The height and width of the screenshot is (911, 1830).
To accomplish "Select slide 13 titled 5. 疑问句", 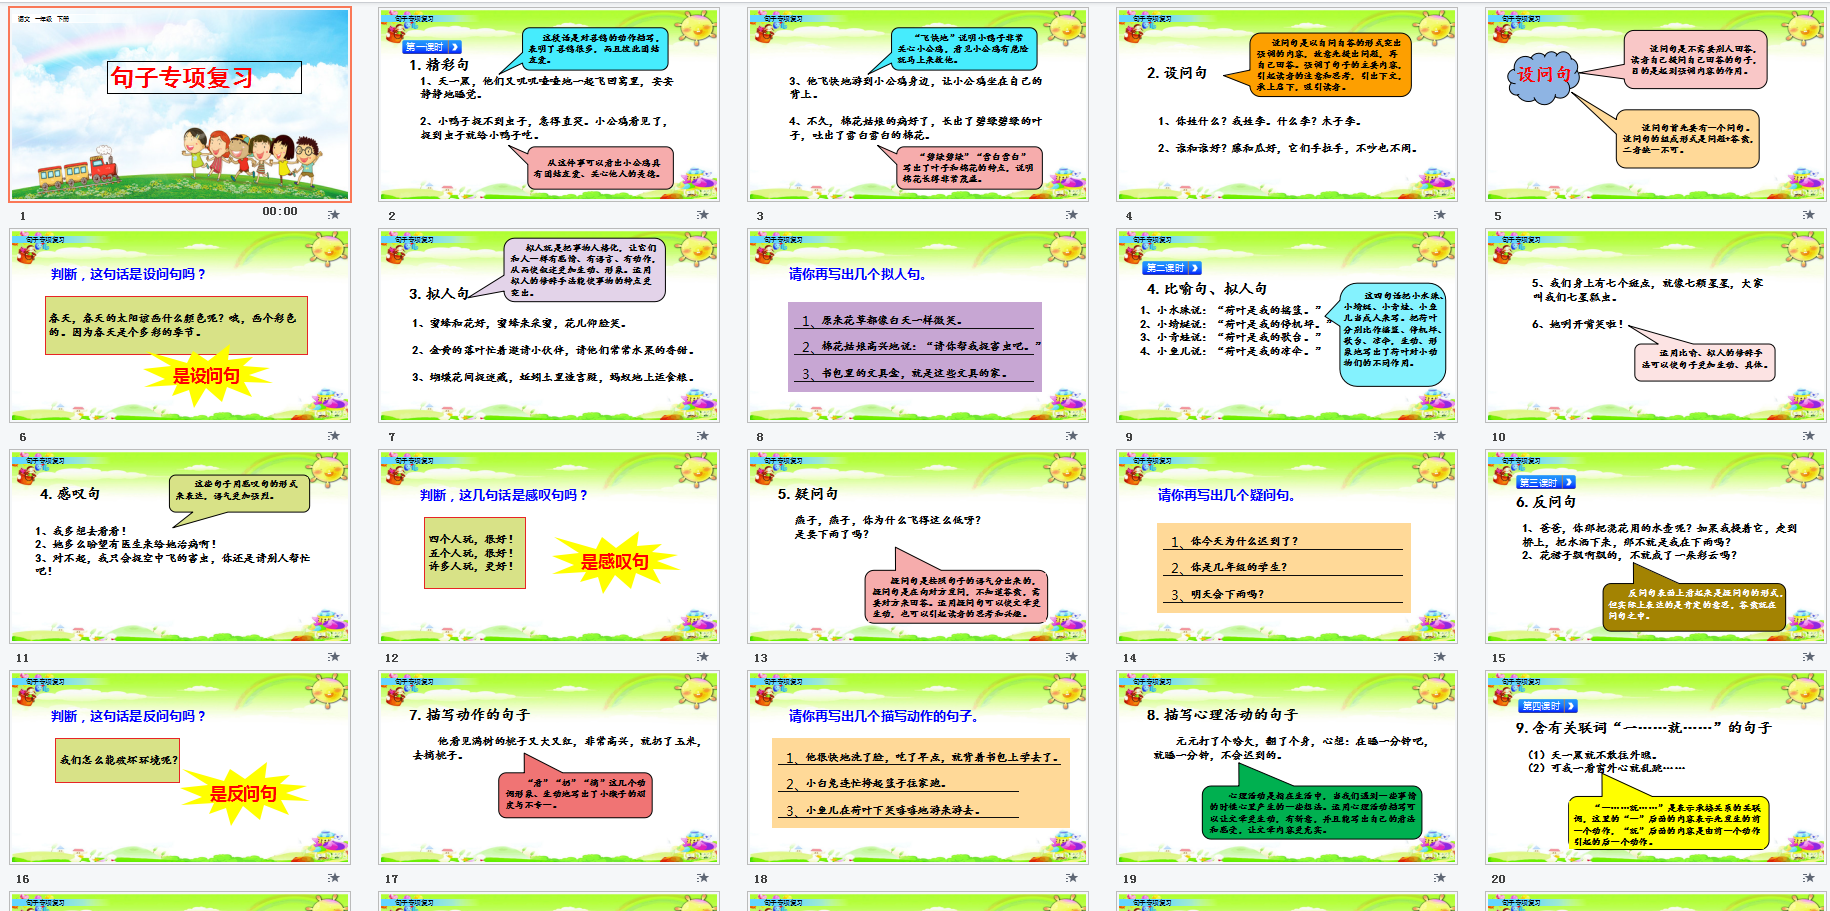I will [x=918, y=546].
